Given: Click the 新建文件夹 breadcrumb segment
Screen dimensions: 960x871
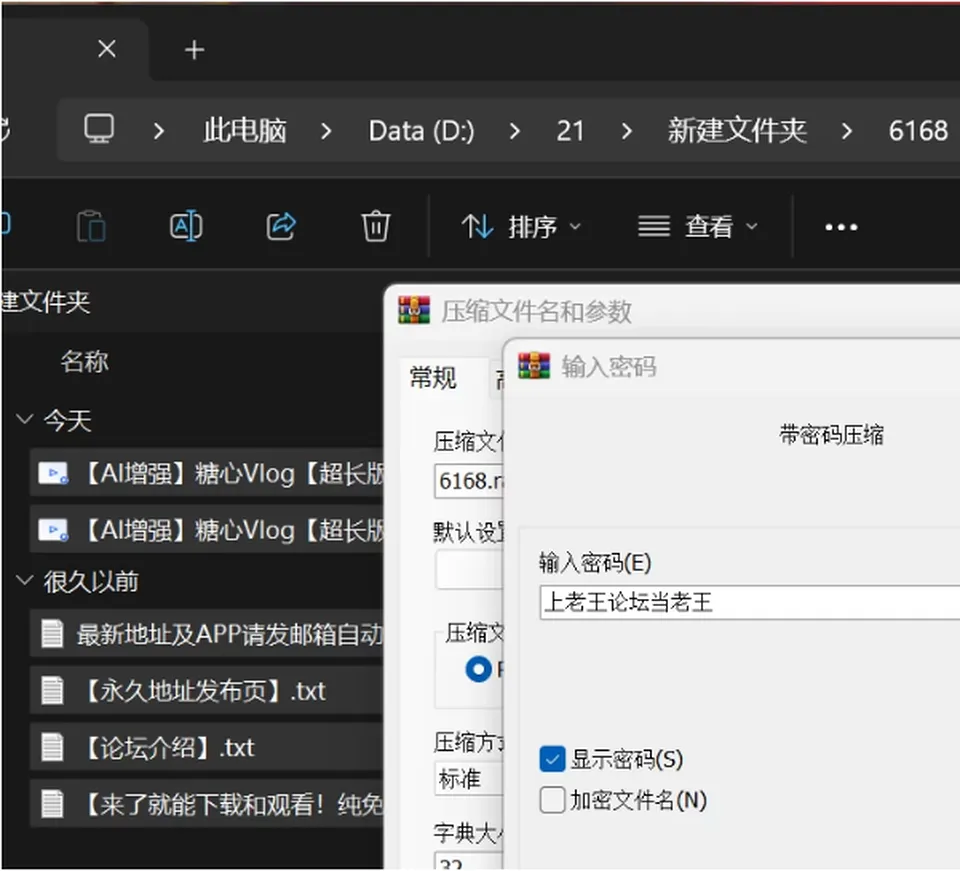Looking at the screenshot, I should [737, 130].
